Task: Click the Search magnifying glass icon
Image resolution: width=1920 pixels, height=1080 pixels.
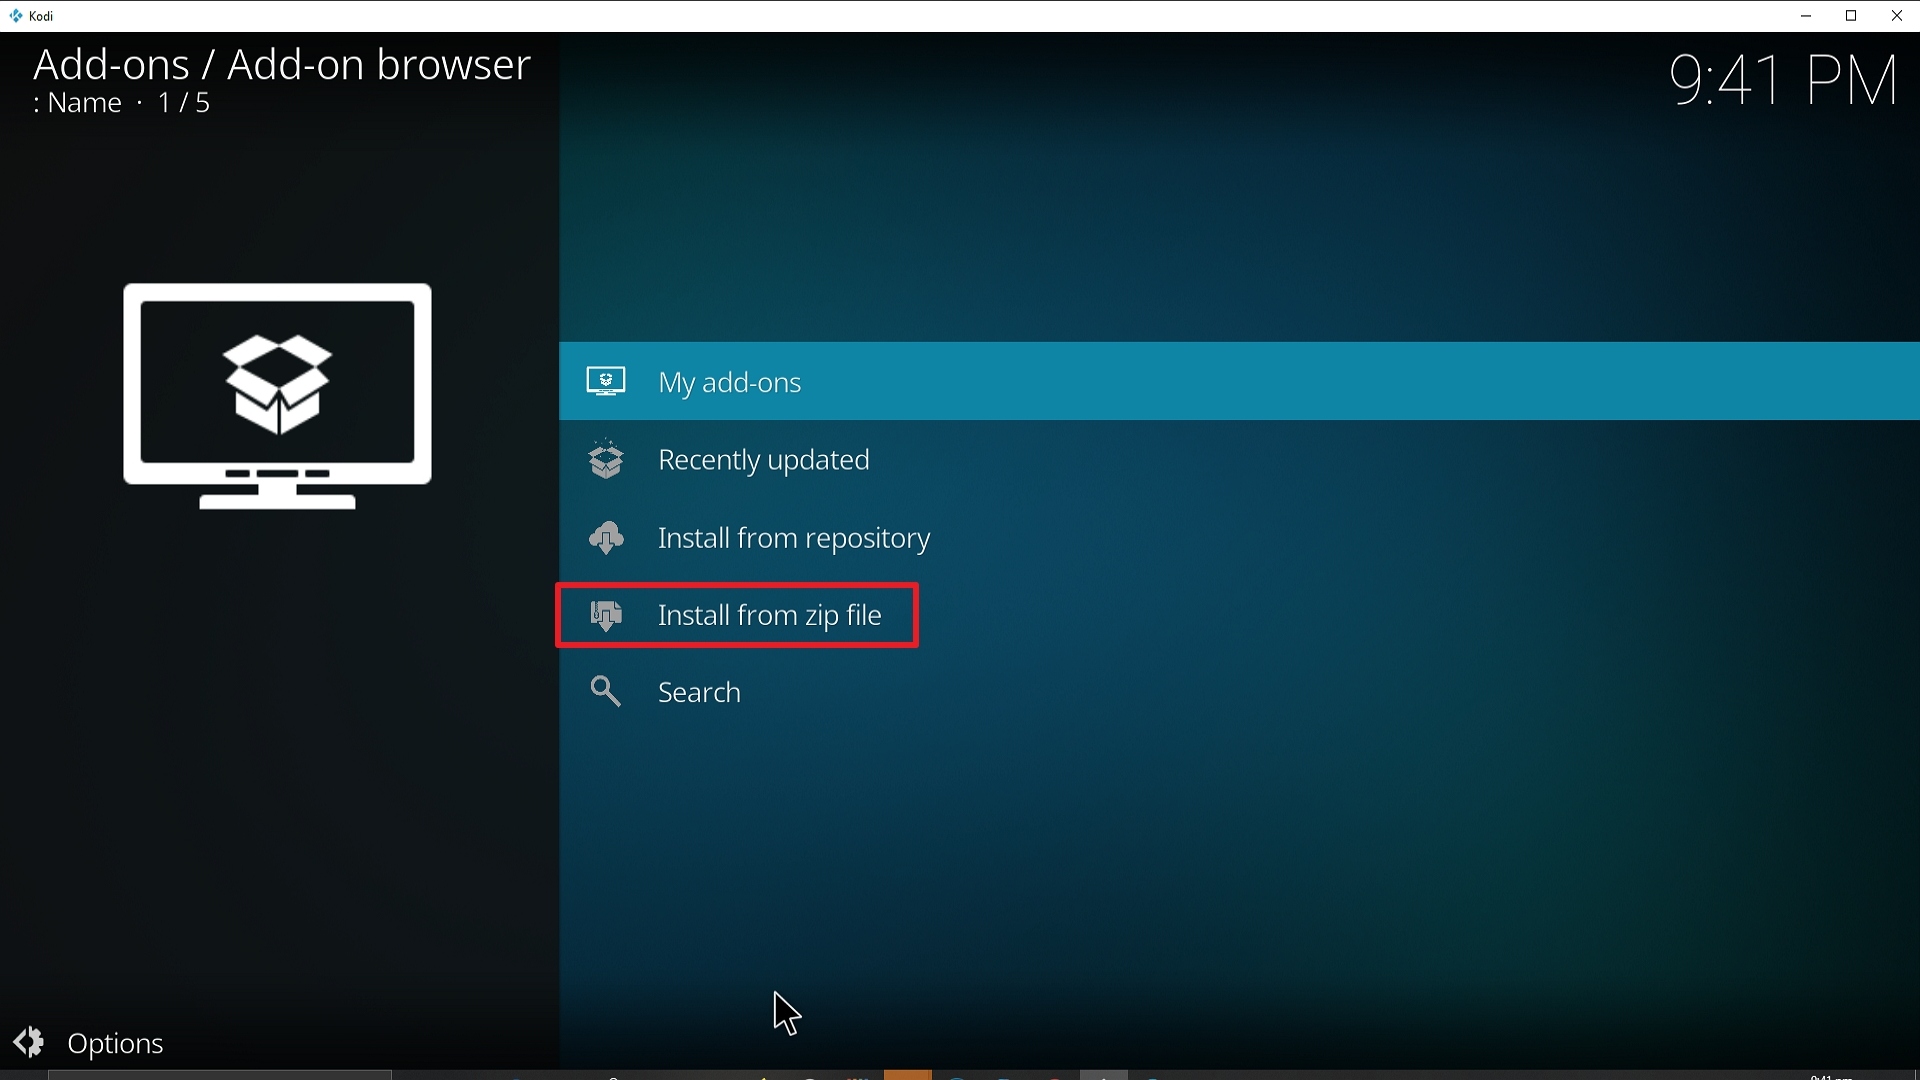Action: 606,692
